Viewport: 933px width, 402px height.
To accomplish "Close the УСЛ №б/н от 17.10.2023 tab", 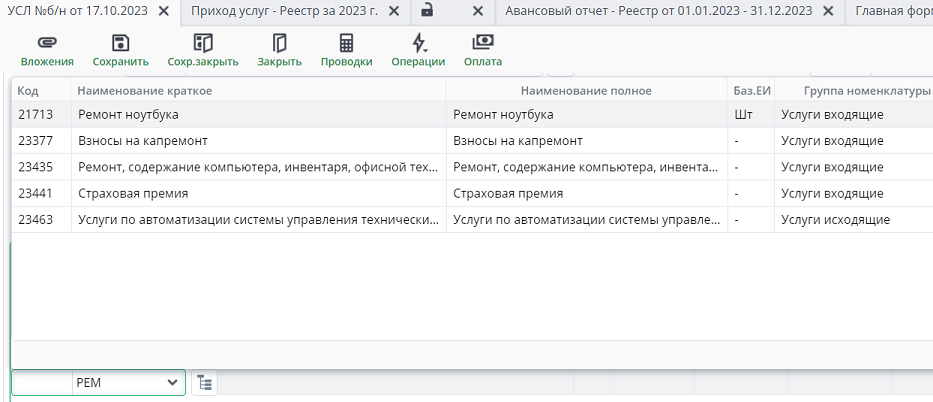I will [163, 11].
